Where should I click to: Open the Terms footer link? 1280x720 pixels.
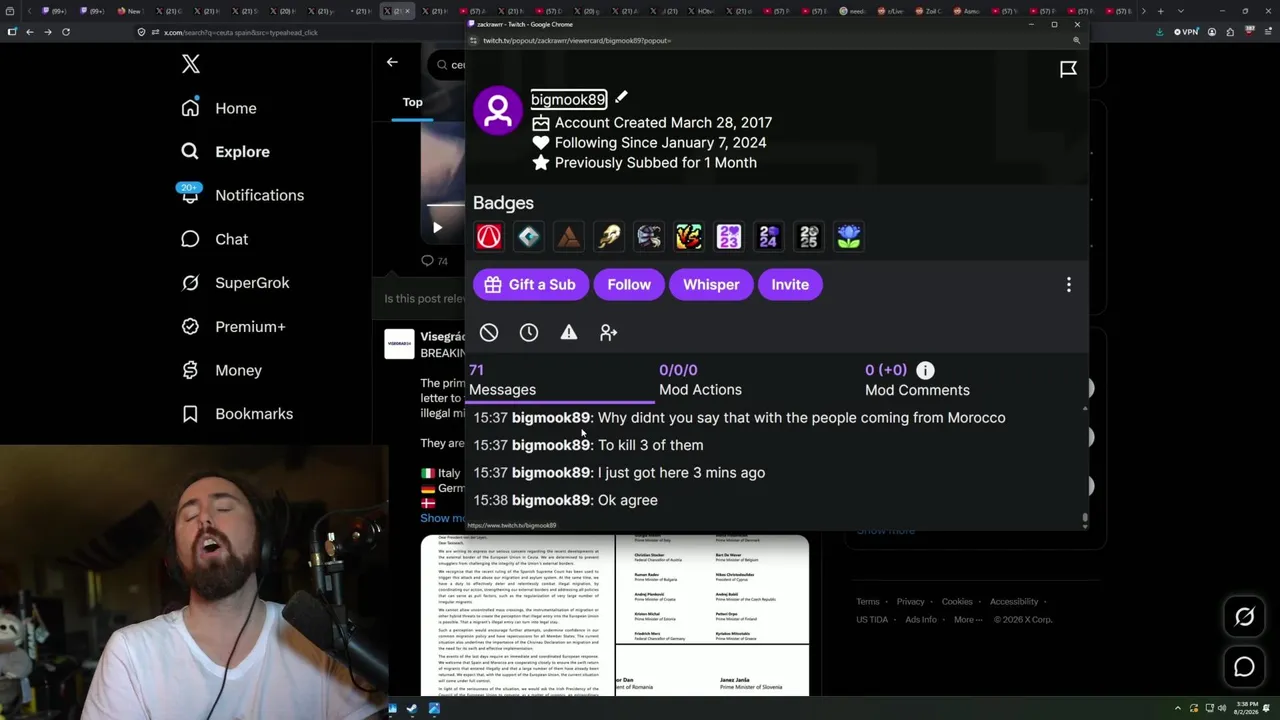coord(868,602)
